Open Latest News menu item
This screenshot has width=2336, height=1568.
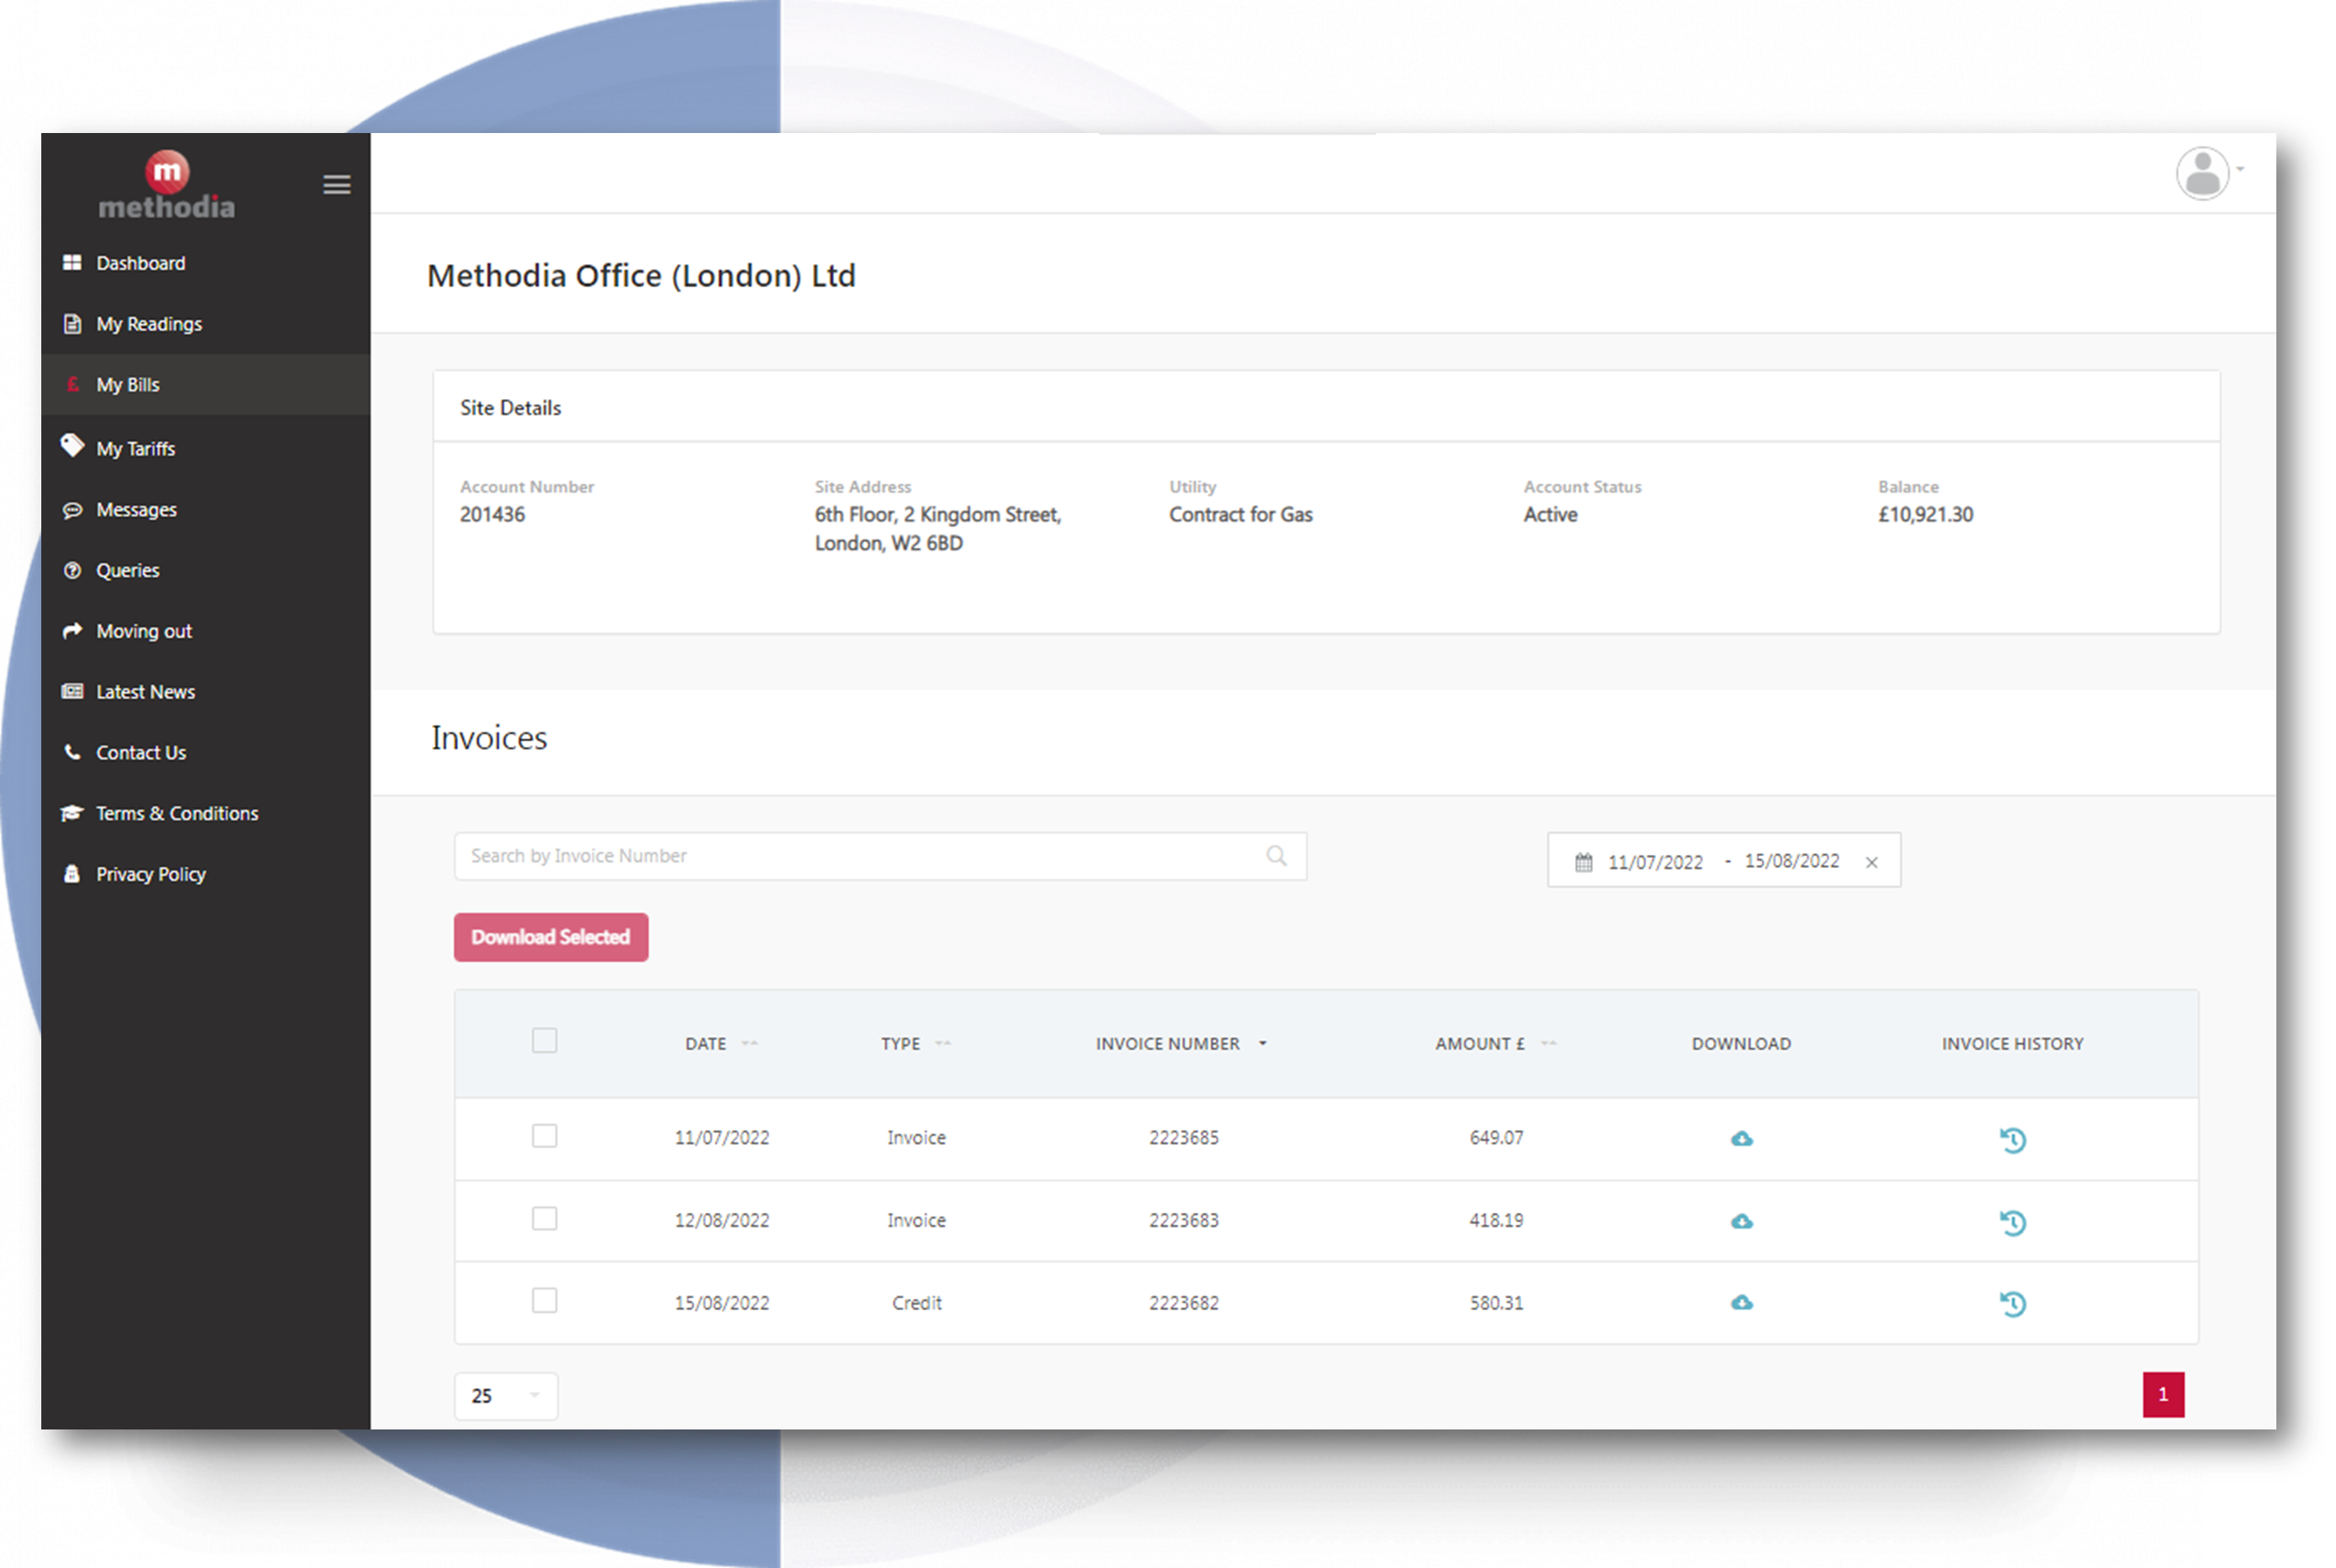[206, 692]
